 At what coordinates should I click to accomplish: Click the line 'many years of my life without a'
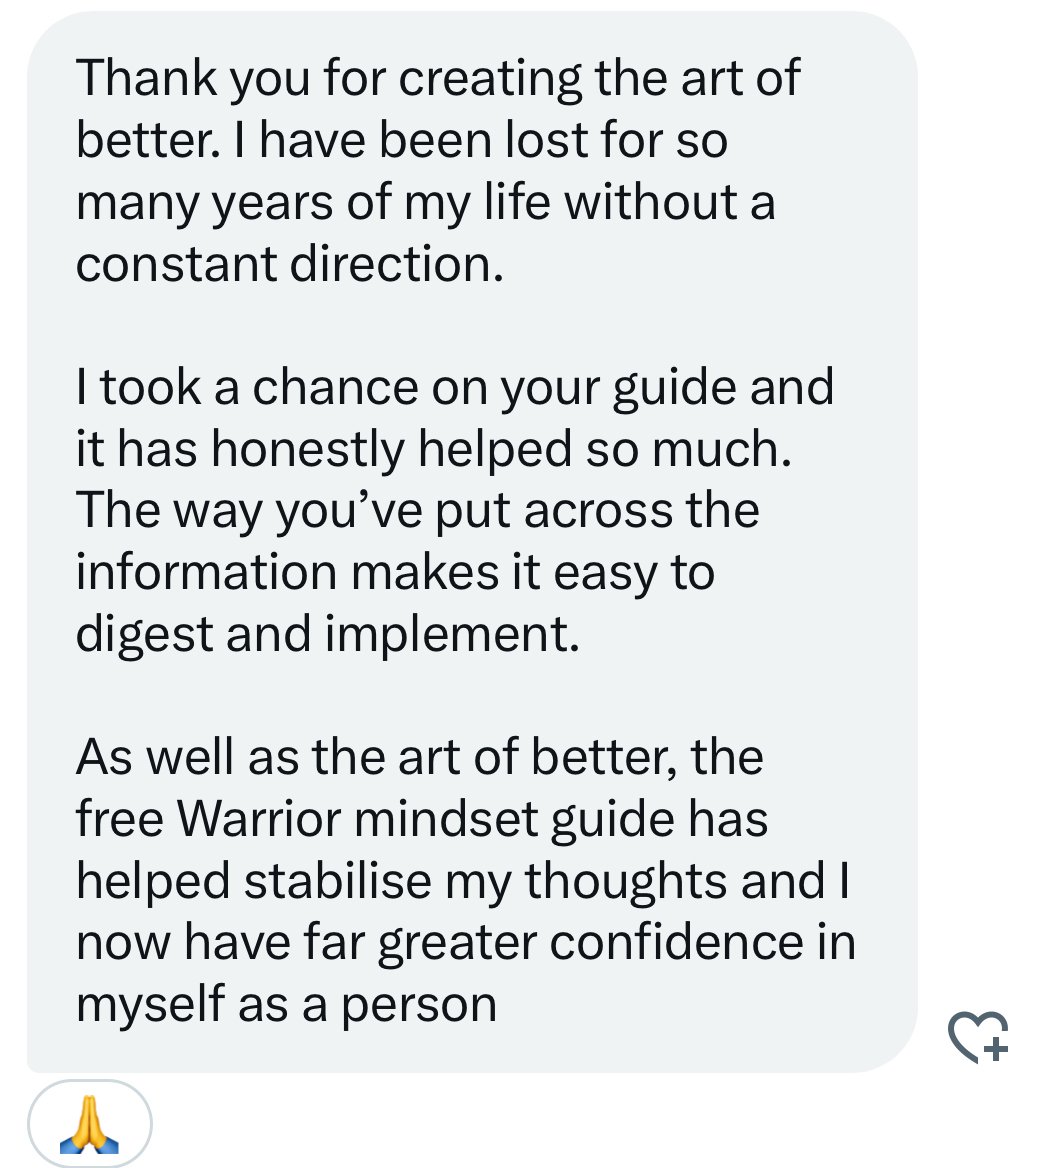[x=425, y=203]
